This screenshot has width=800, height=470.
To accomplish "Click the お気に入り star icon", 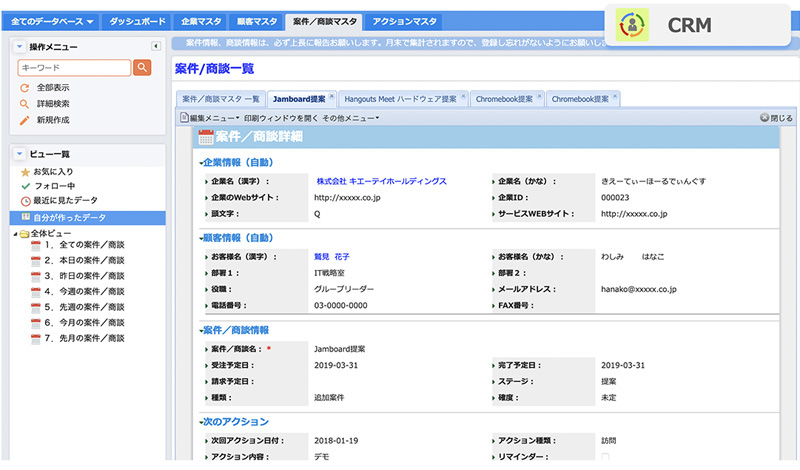I will pyautogui.click(x=25, y=172).
